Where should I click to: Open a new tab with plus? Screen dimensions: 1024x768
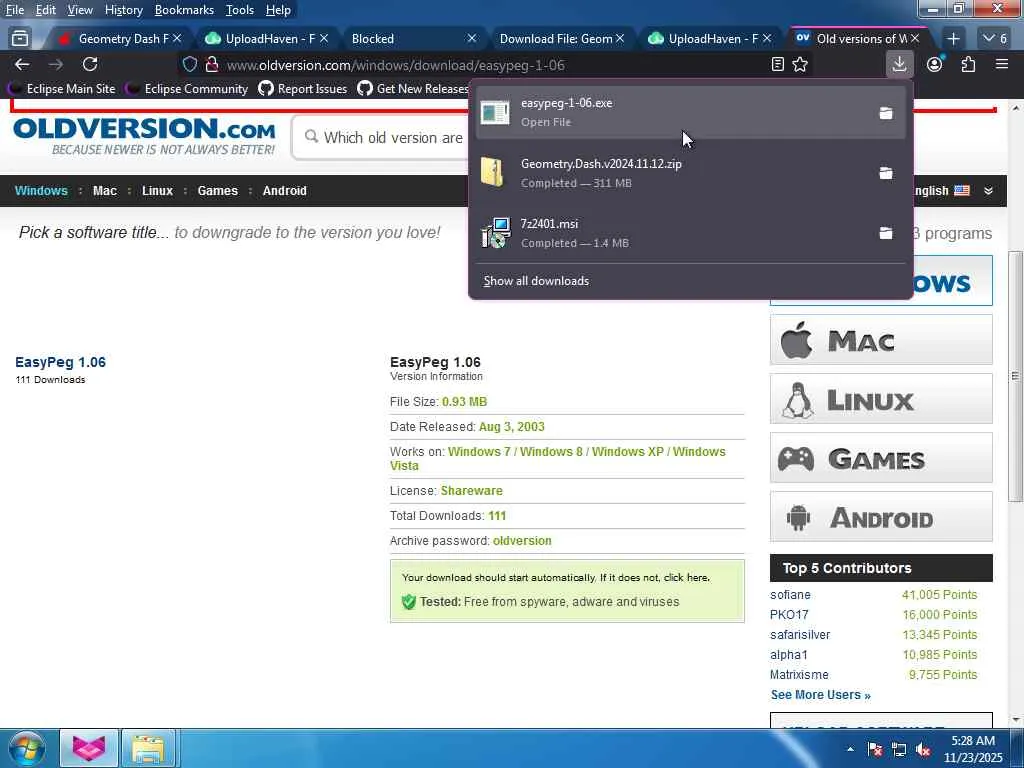click(x=953, y=39)
